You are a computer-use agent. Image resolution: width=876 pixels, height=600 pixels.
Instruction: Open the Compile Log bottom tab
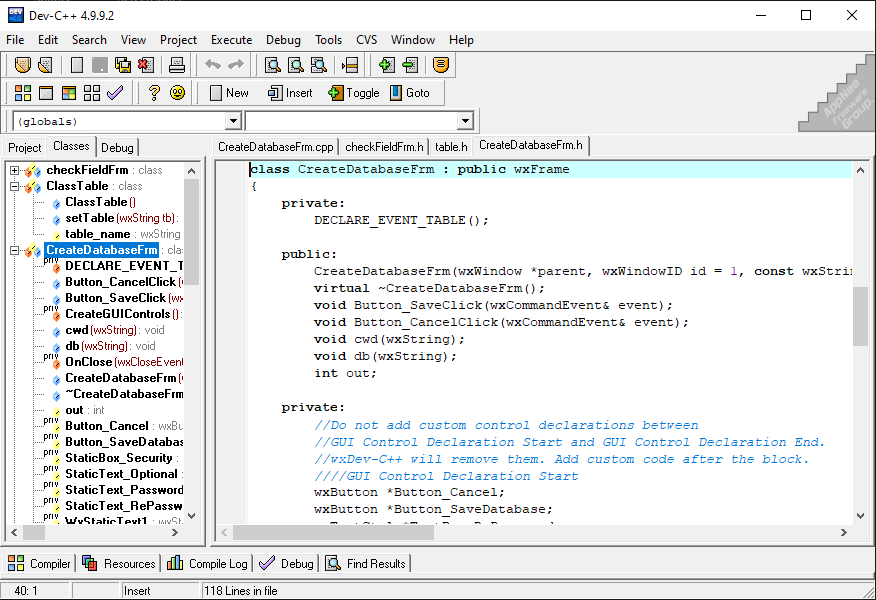[x=207, y=564]
